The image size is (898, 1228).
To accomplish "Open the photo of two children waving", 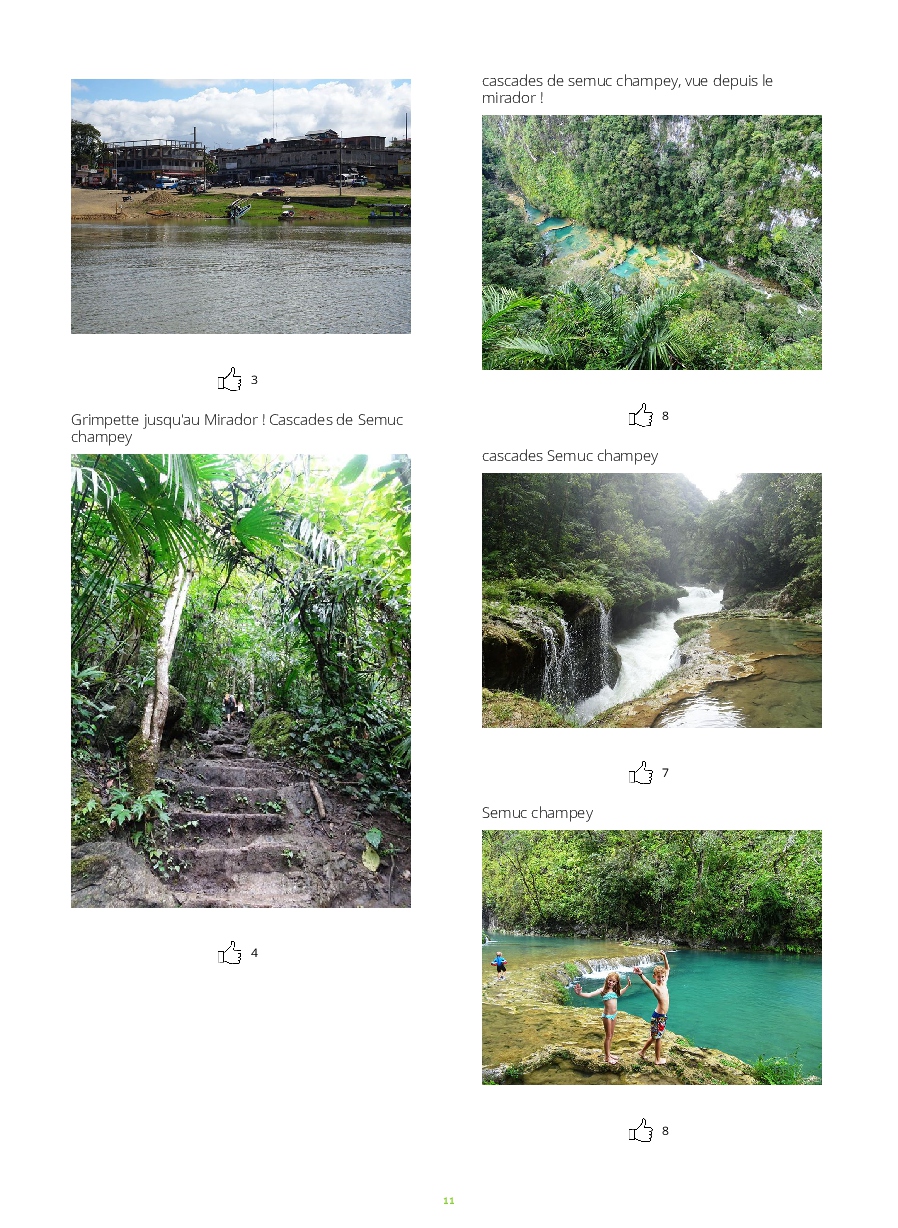I will tap(652, 957).
